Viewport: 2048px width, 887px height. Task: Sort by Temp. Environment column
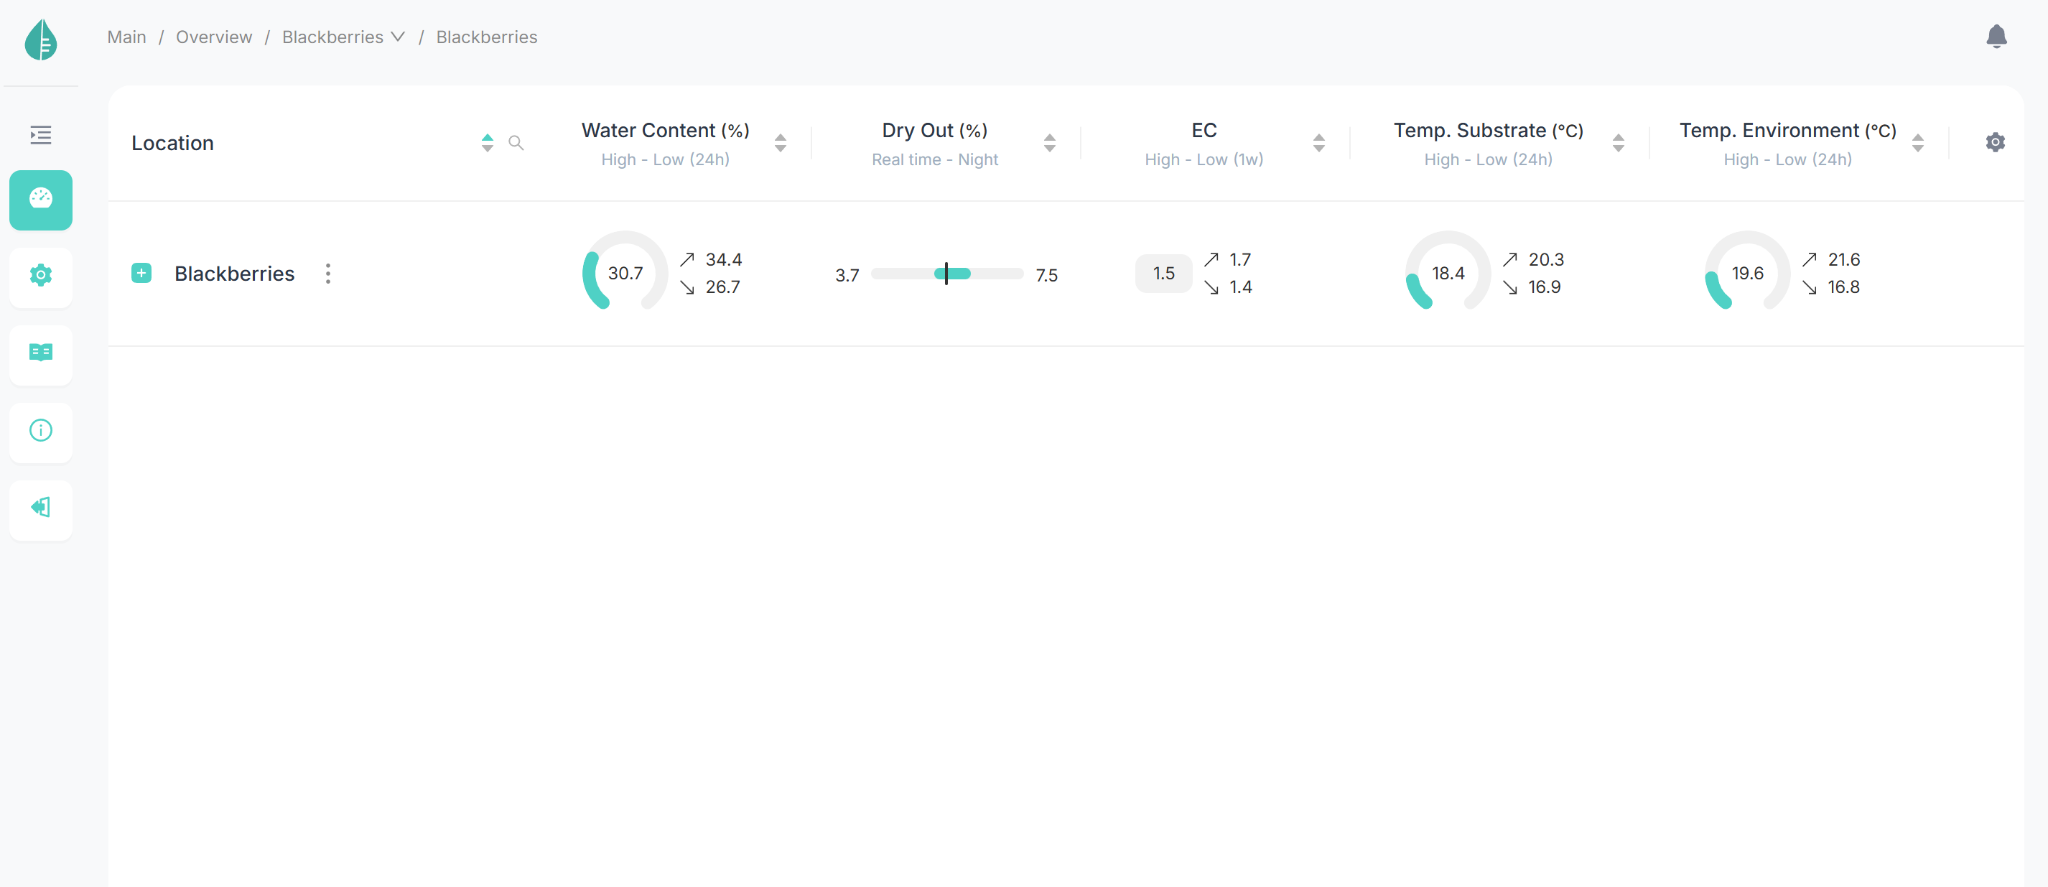1917,143
